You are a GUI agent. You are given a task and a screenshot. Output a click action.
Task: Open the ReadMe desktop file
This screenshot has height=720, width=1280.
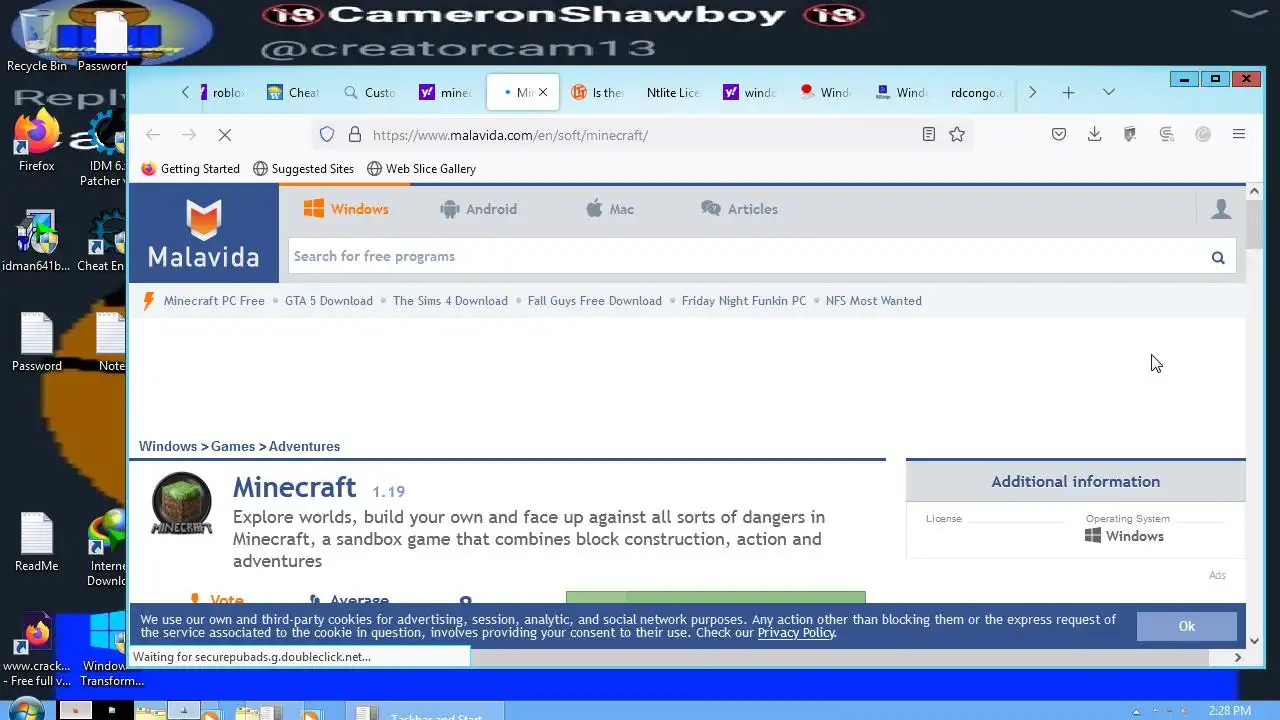pos(36,541)
